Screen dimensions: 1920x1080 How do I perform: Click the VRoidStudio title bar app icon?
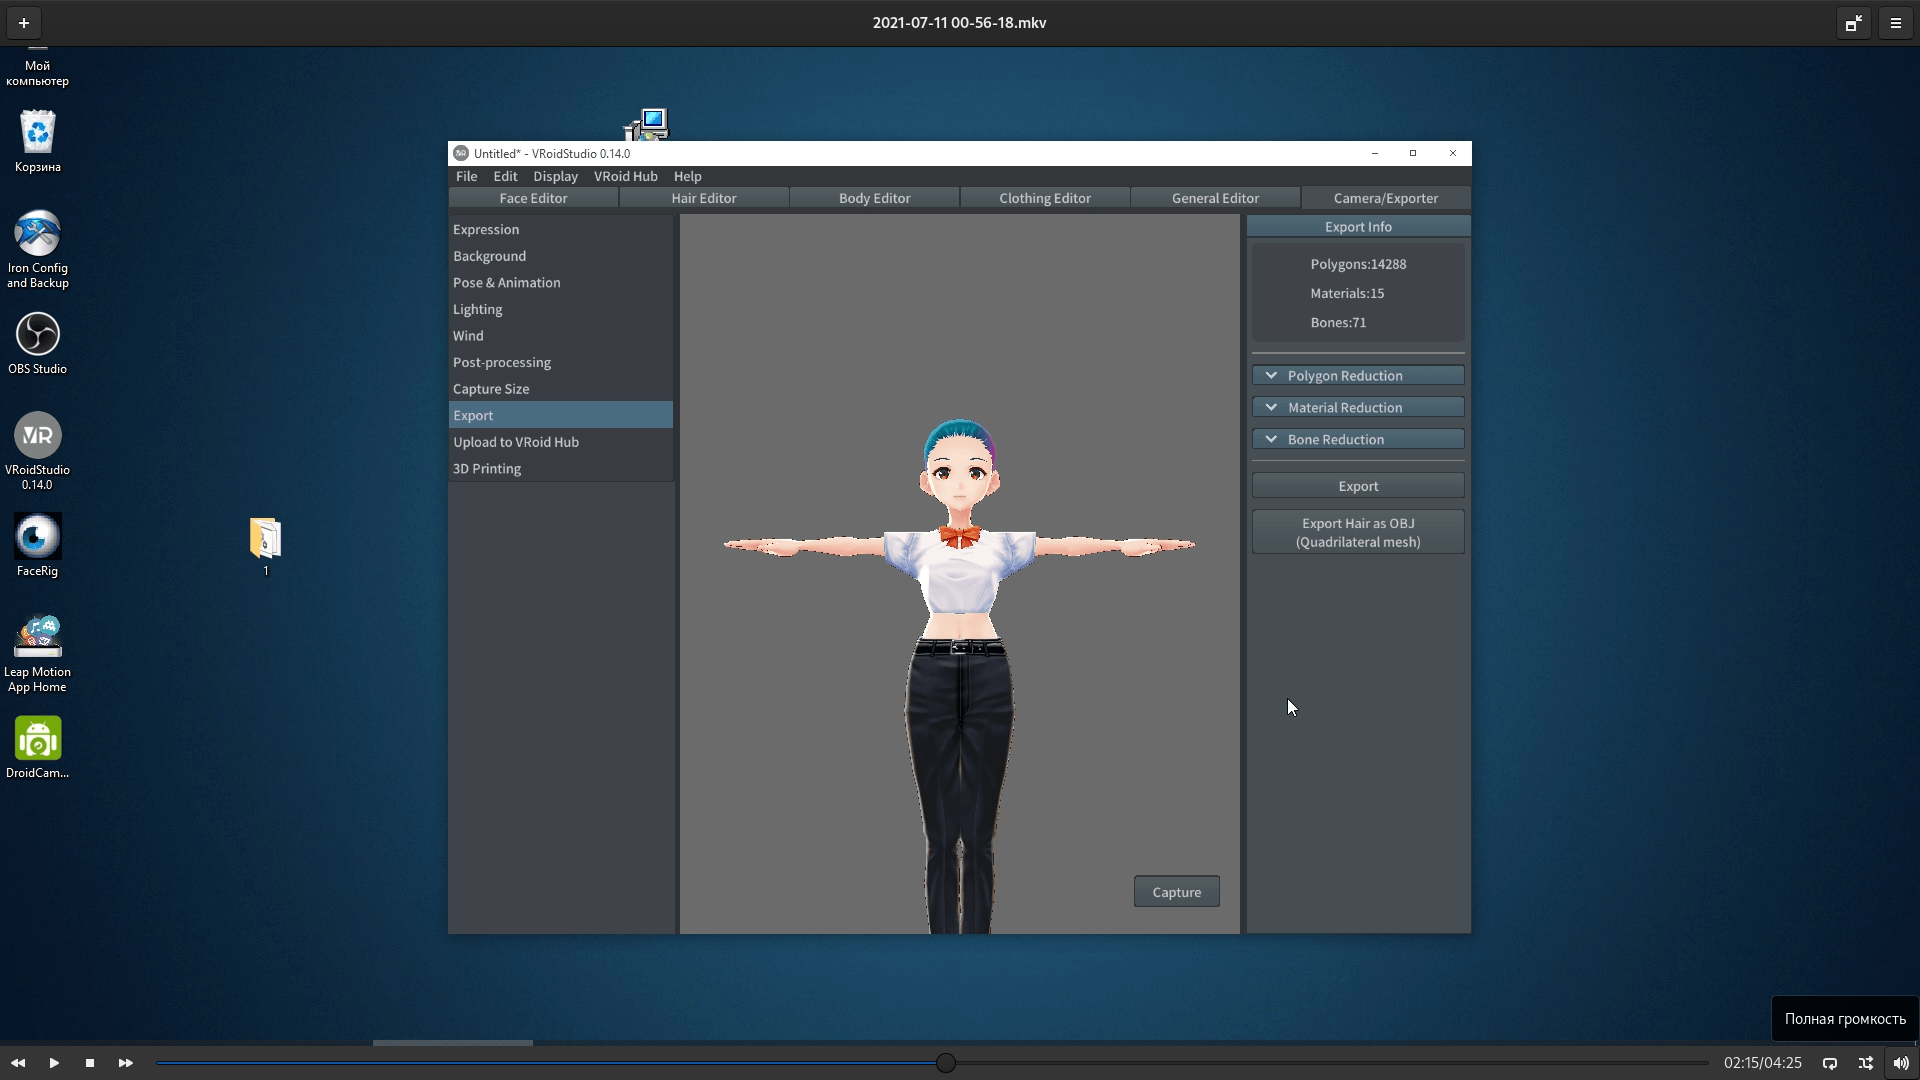pyautogui.click(x=461, y=153)
